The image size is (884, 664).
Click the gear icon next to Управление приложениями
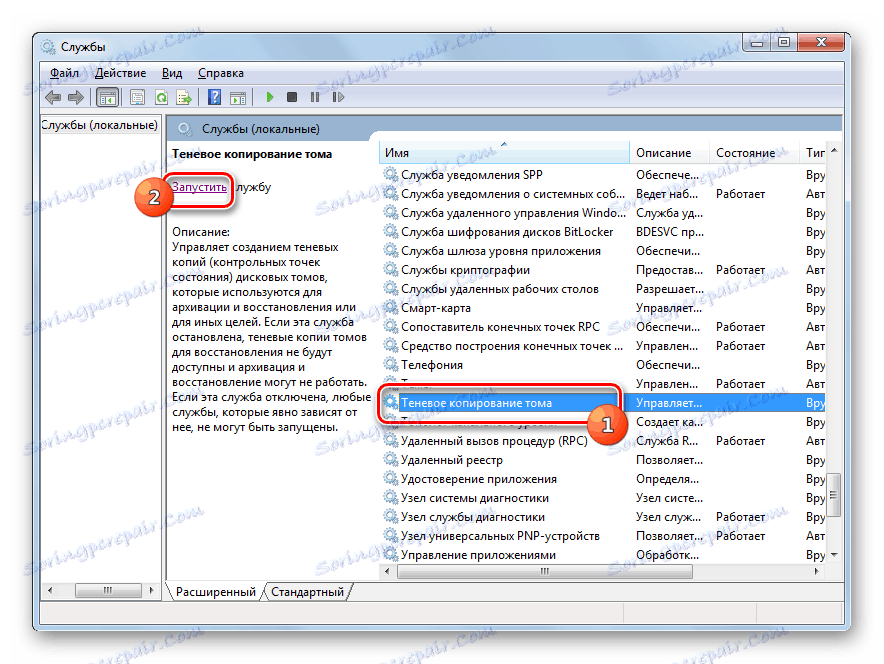click(x=391, y=554)
